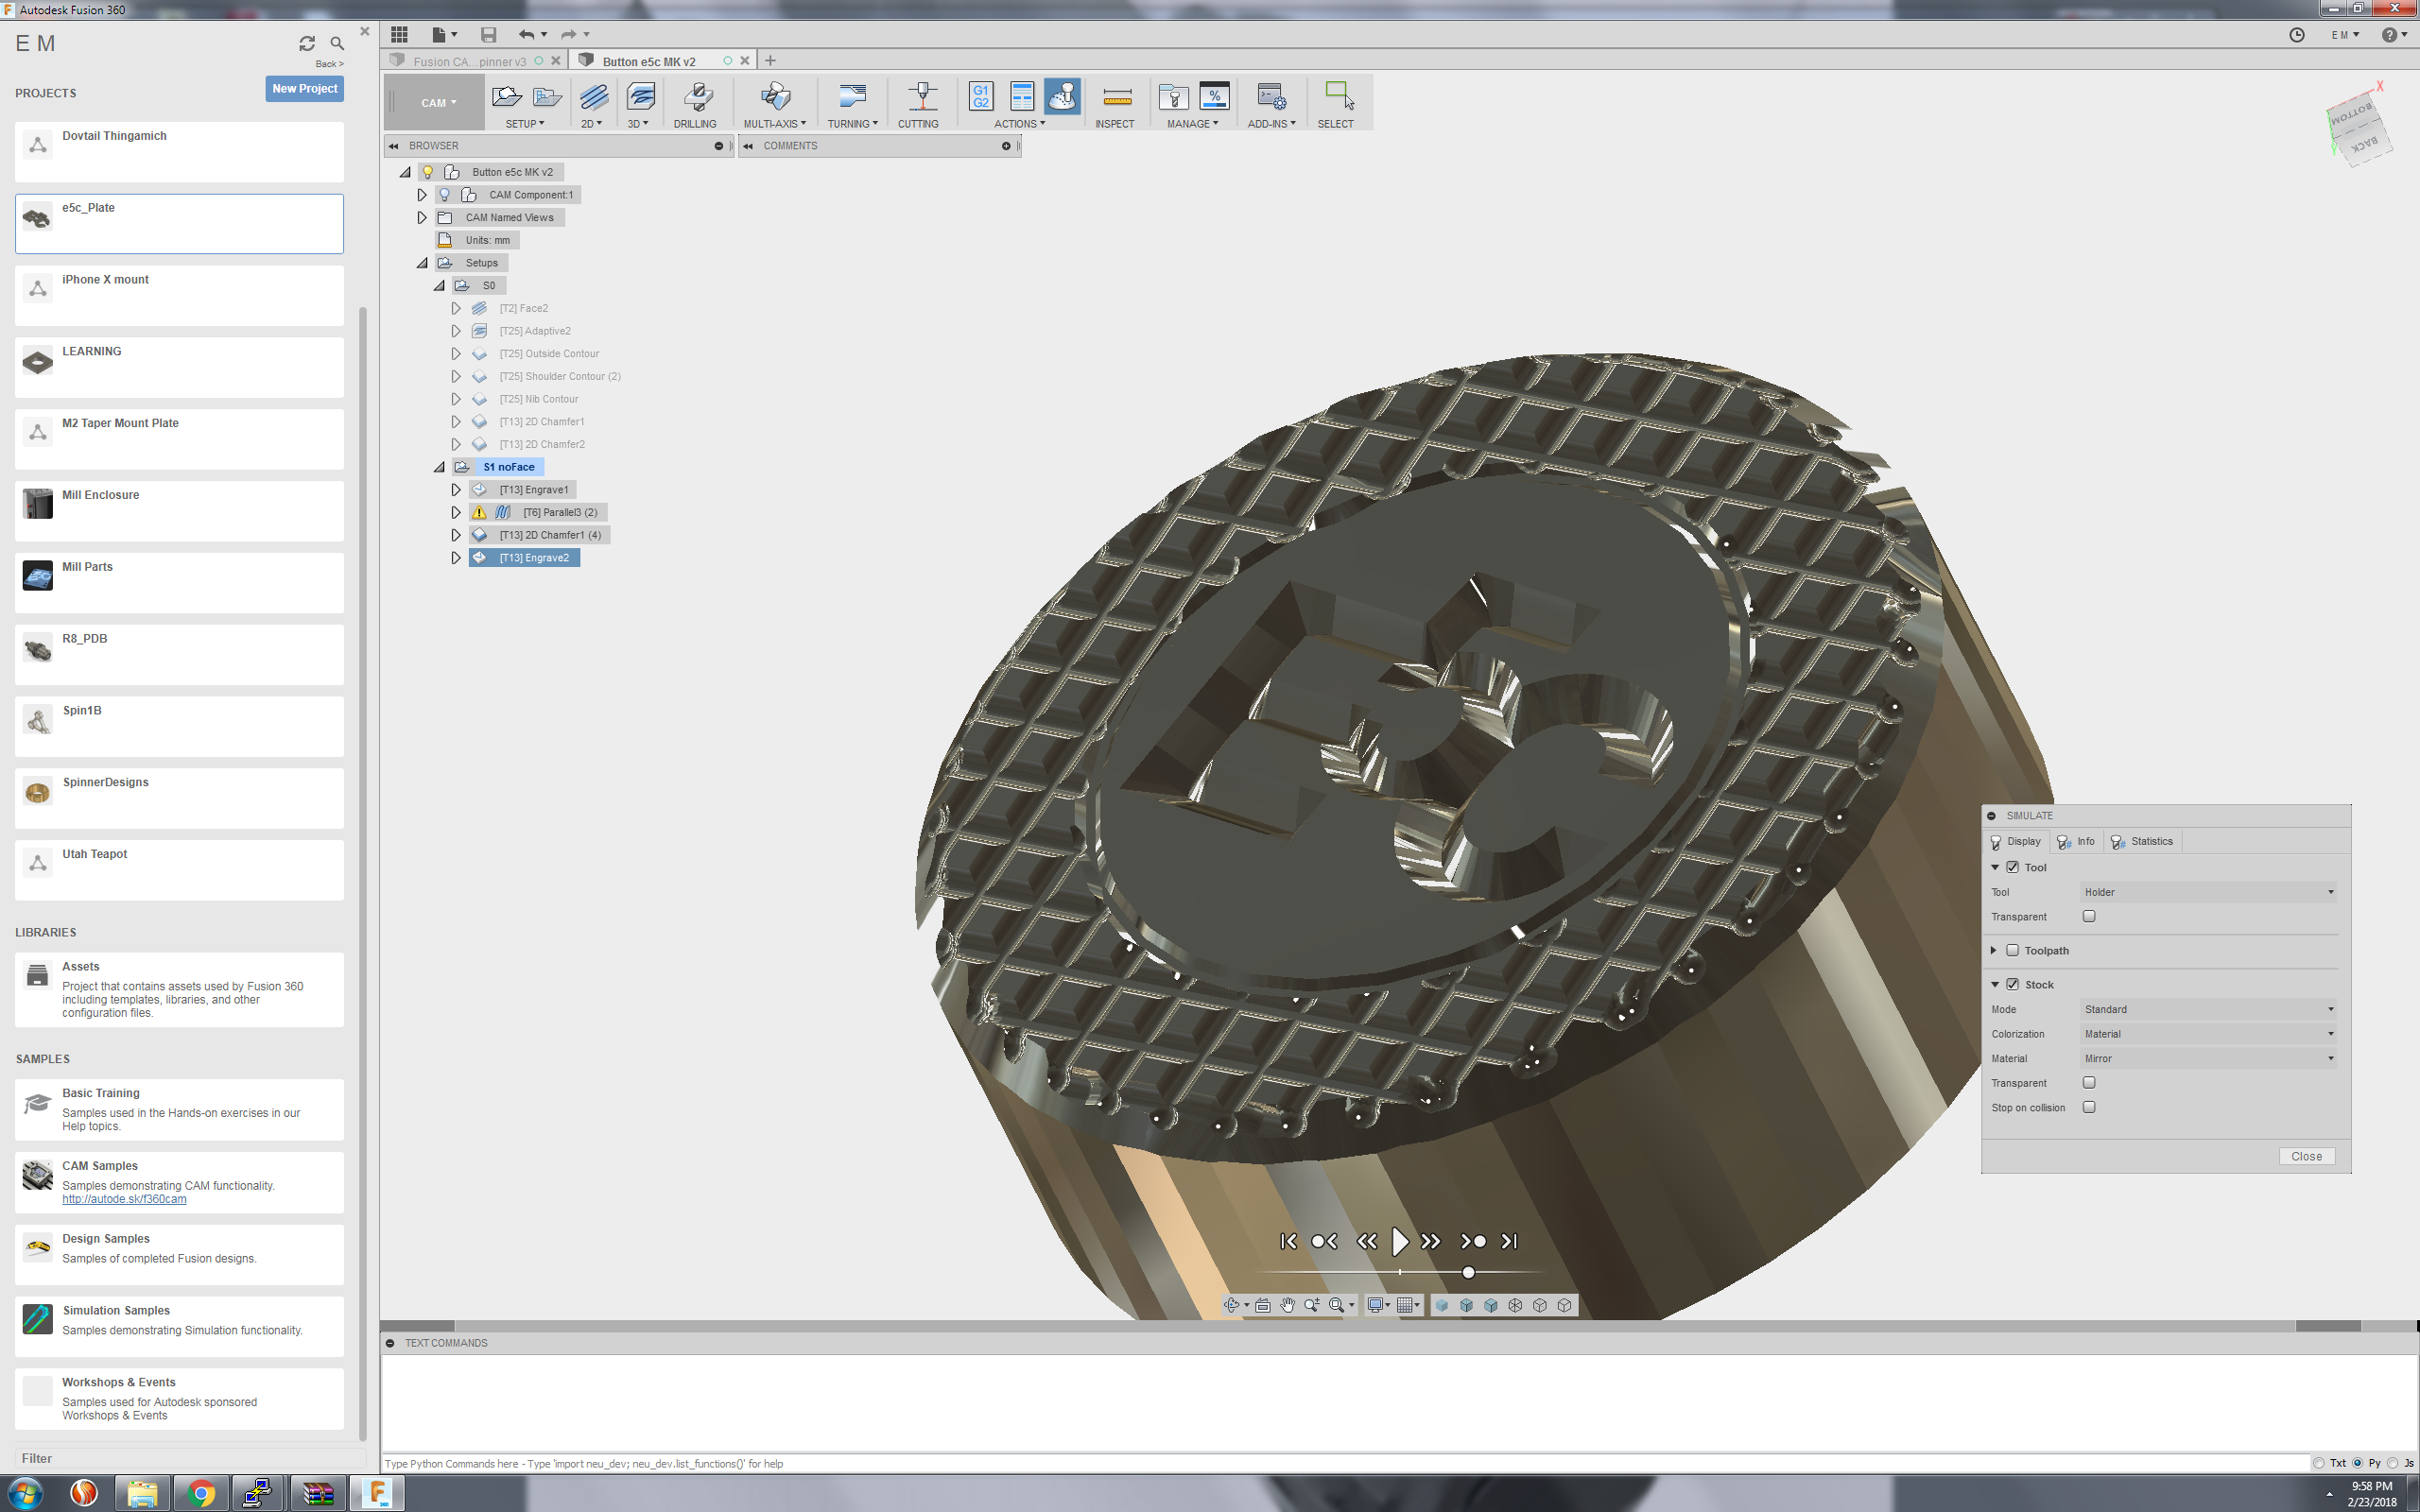Open the Actions menu
The width and height of the screenshot is (2420, 1512).
pyautogui.click(x=1019, y=124)
